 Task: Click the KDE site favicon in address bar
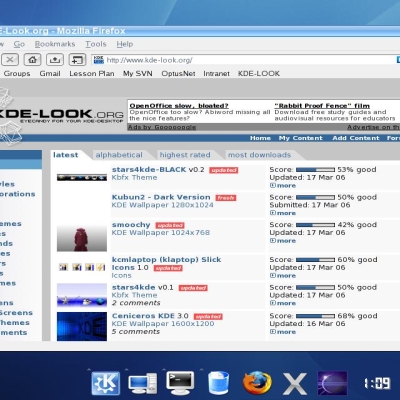coord(99,60)
